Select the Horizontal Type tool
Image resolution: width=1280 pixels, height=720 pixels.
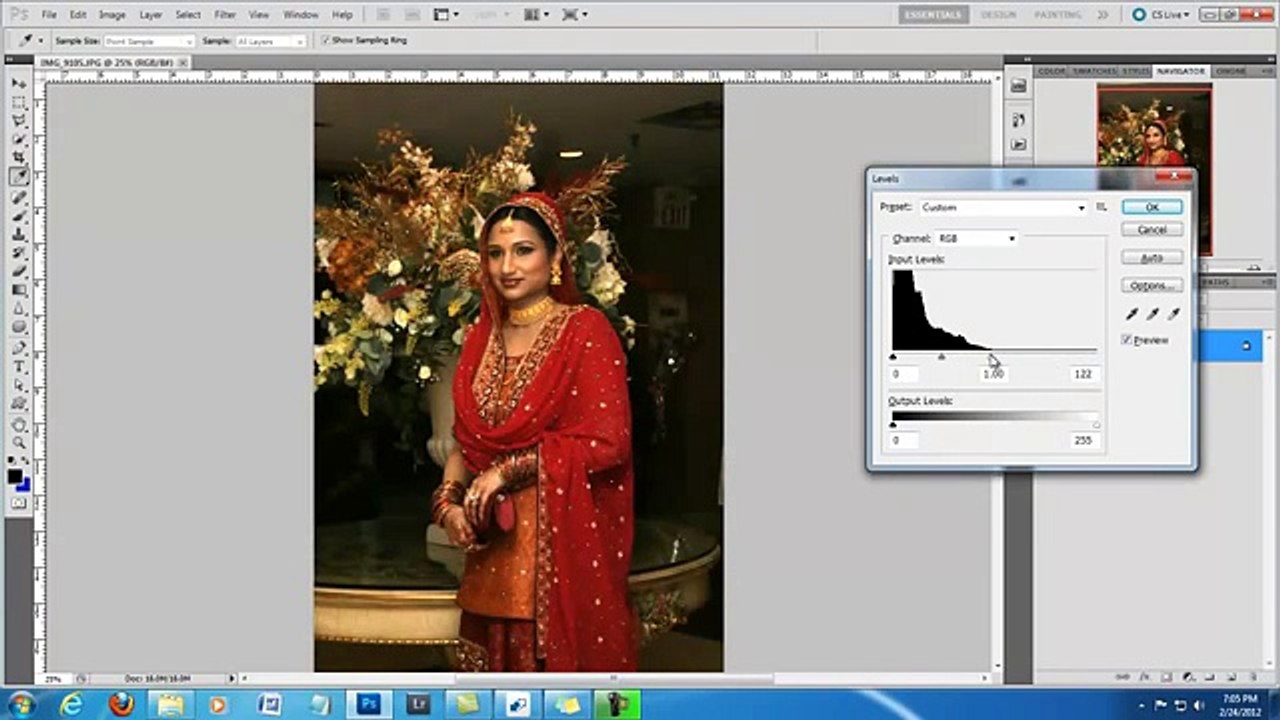(x=19, y=367)
